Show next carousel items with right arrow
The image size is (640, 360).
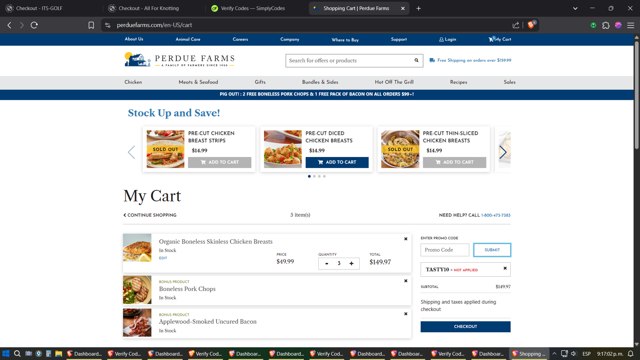tap(503, 152)
